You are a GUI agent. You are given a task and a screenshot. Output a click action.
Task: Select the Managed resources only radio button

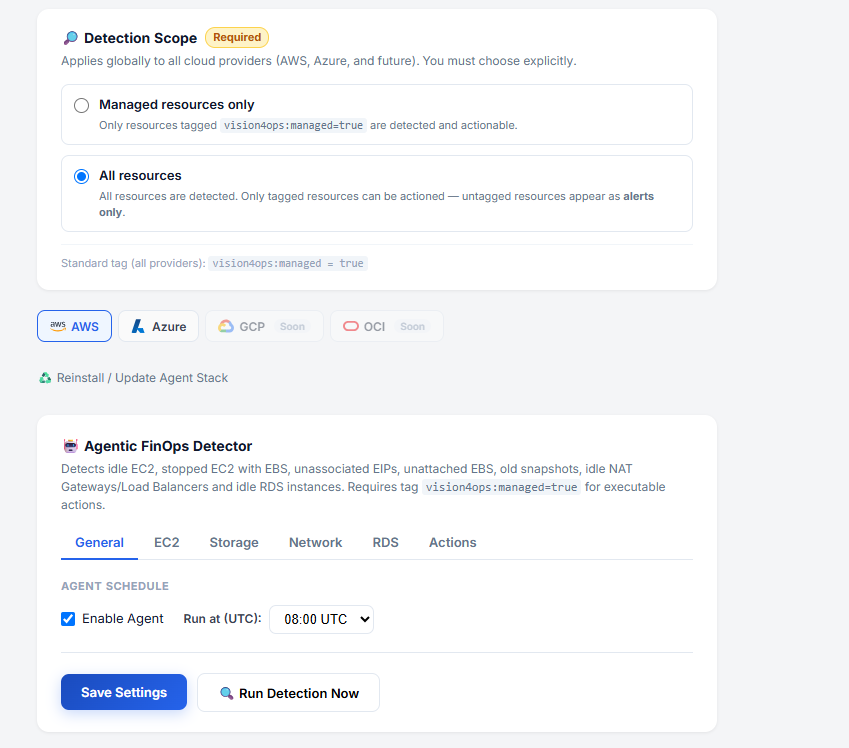pyautogui.click(x=82, y=105)
